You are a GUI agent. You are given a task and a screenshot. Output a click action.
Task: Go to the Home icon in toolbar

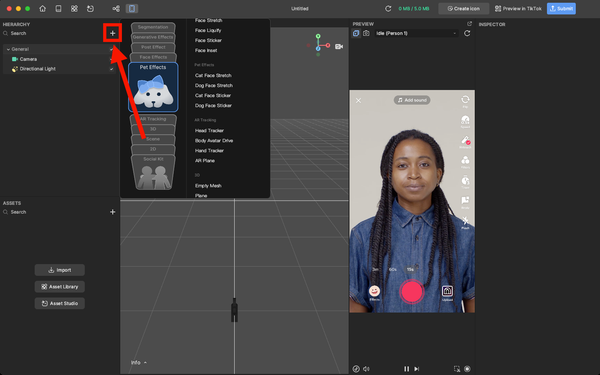click(42, 8)
